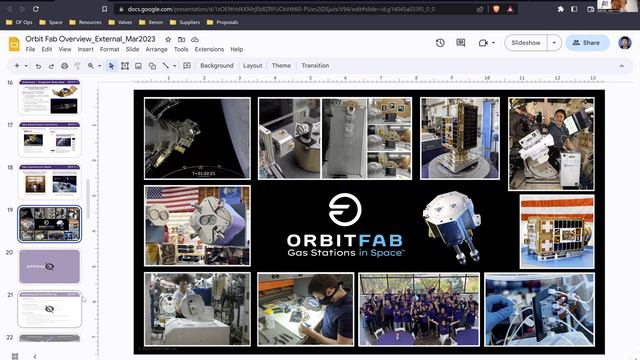
Task: Collapse the menus with the chevron
Action: [622, 66]
